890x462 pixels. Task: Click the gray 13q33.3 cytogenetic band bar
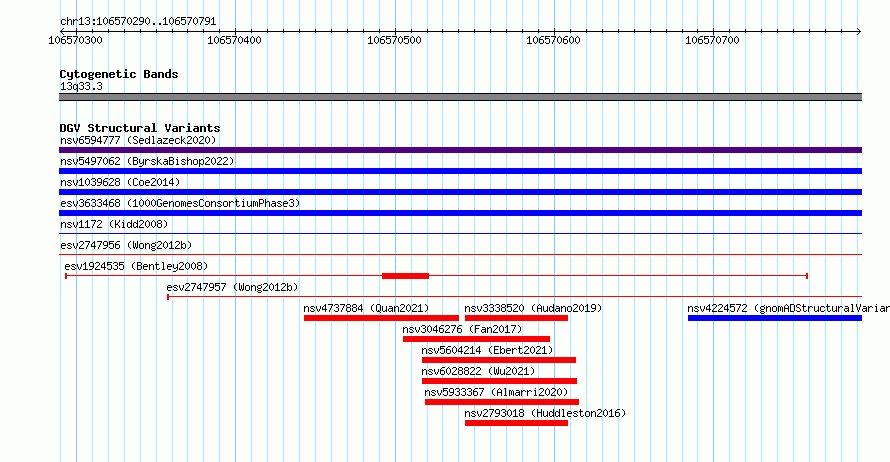[x=460, y=97]
